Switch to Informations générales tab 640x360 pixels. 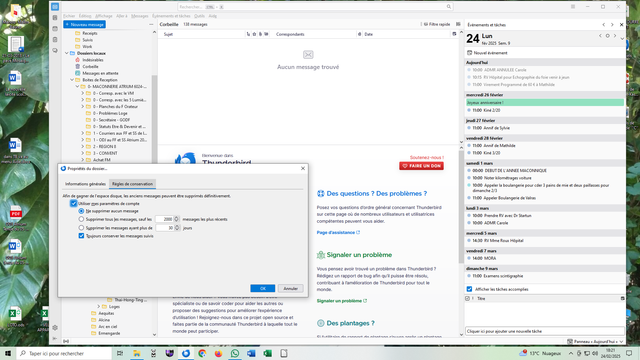click(x=85, y=184)
